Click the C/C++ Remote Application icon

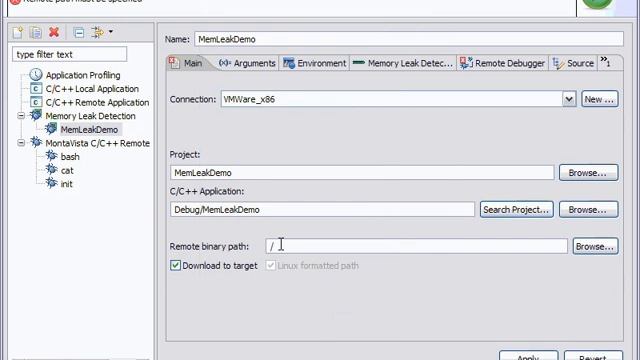[36, 102]
